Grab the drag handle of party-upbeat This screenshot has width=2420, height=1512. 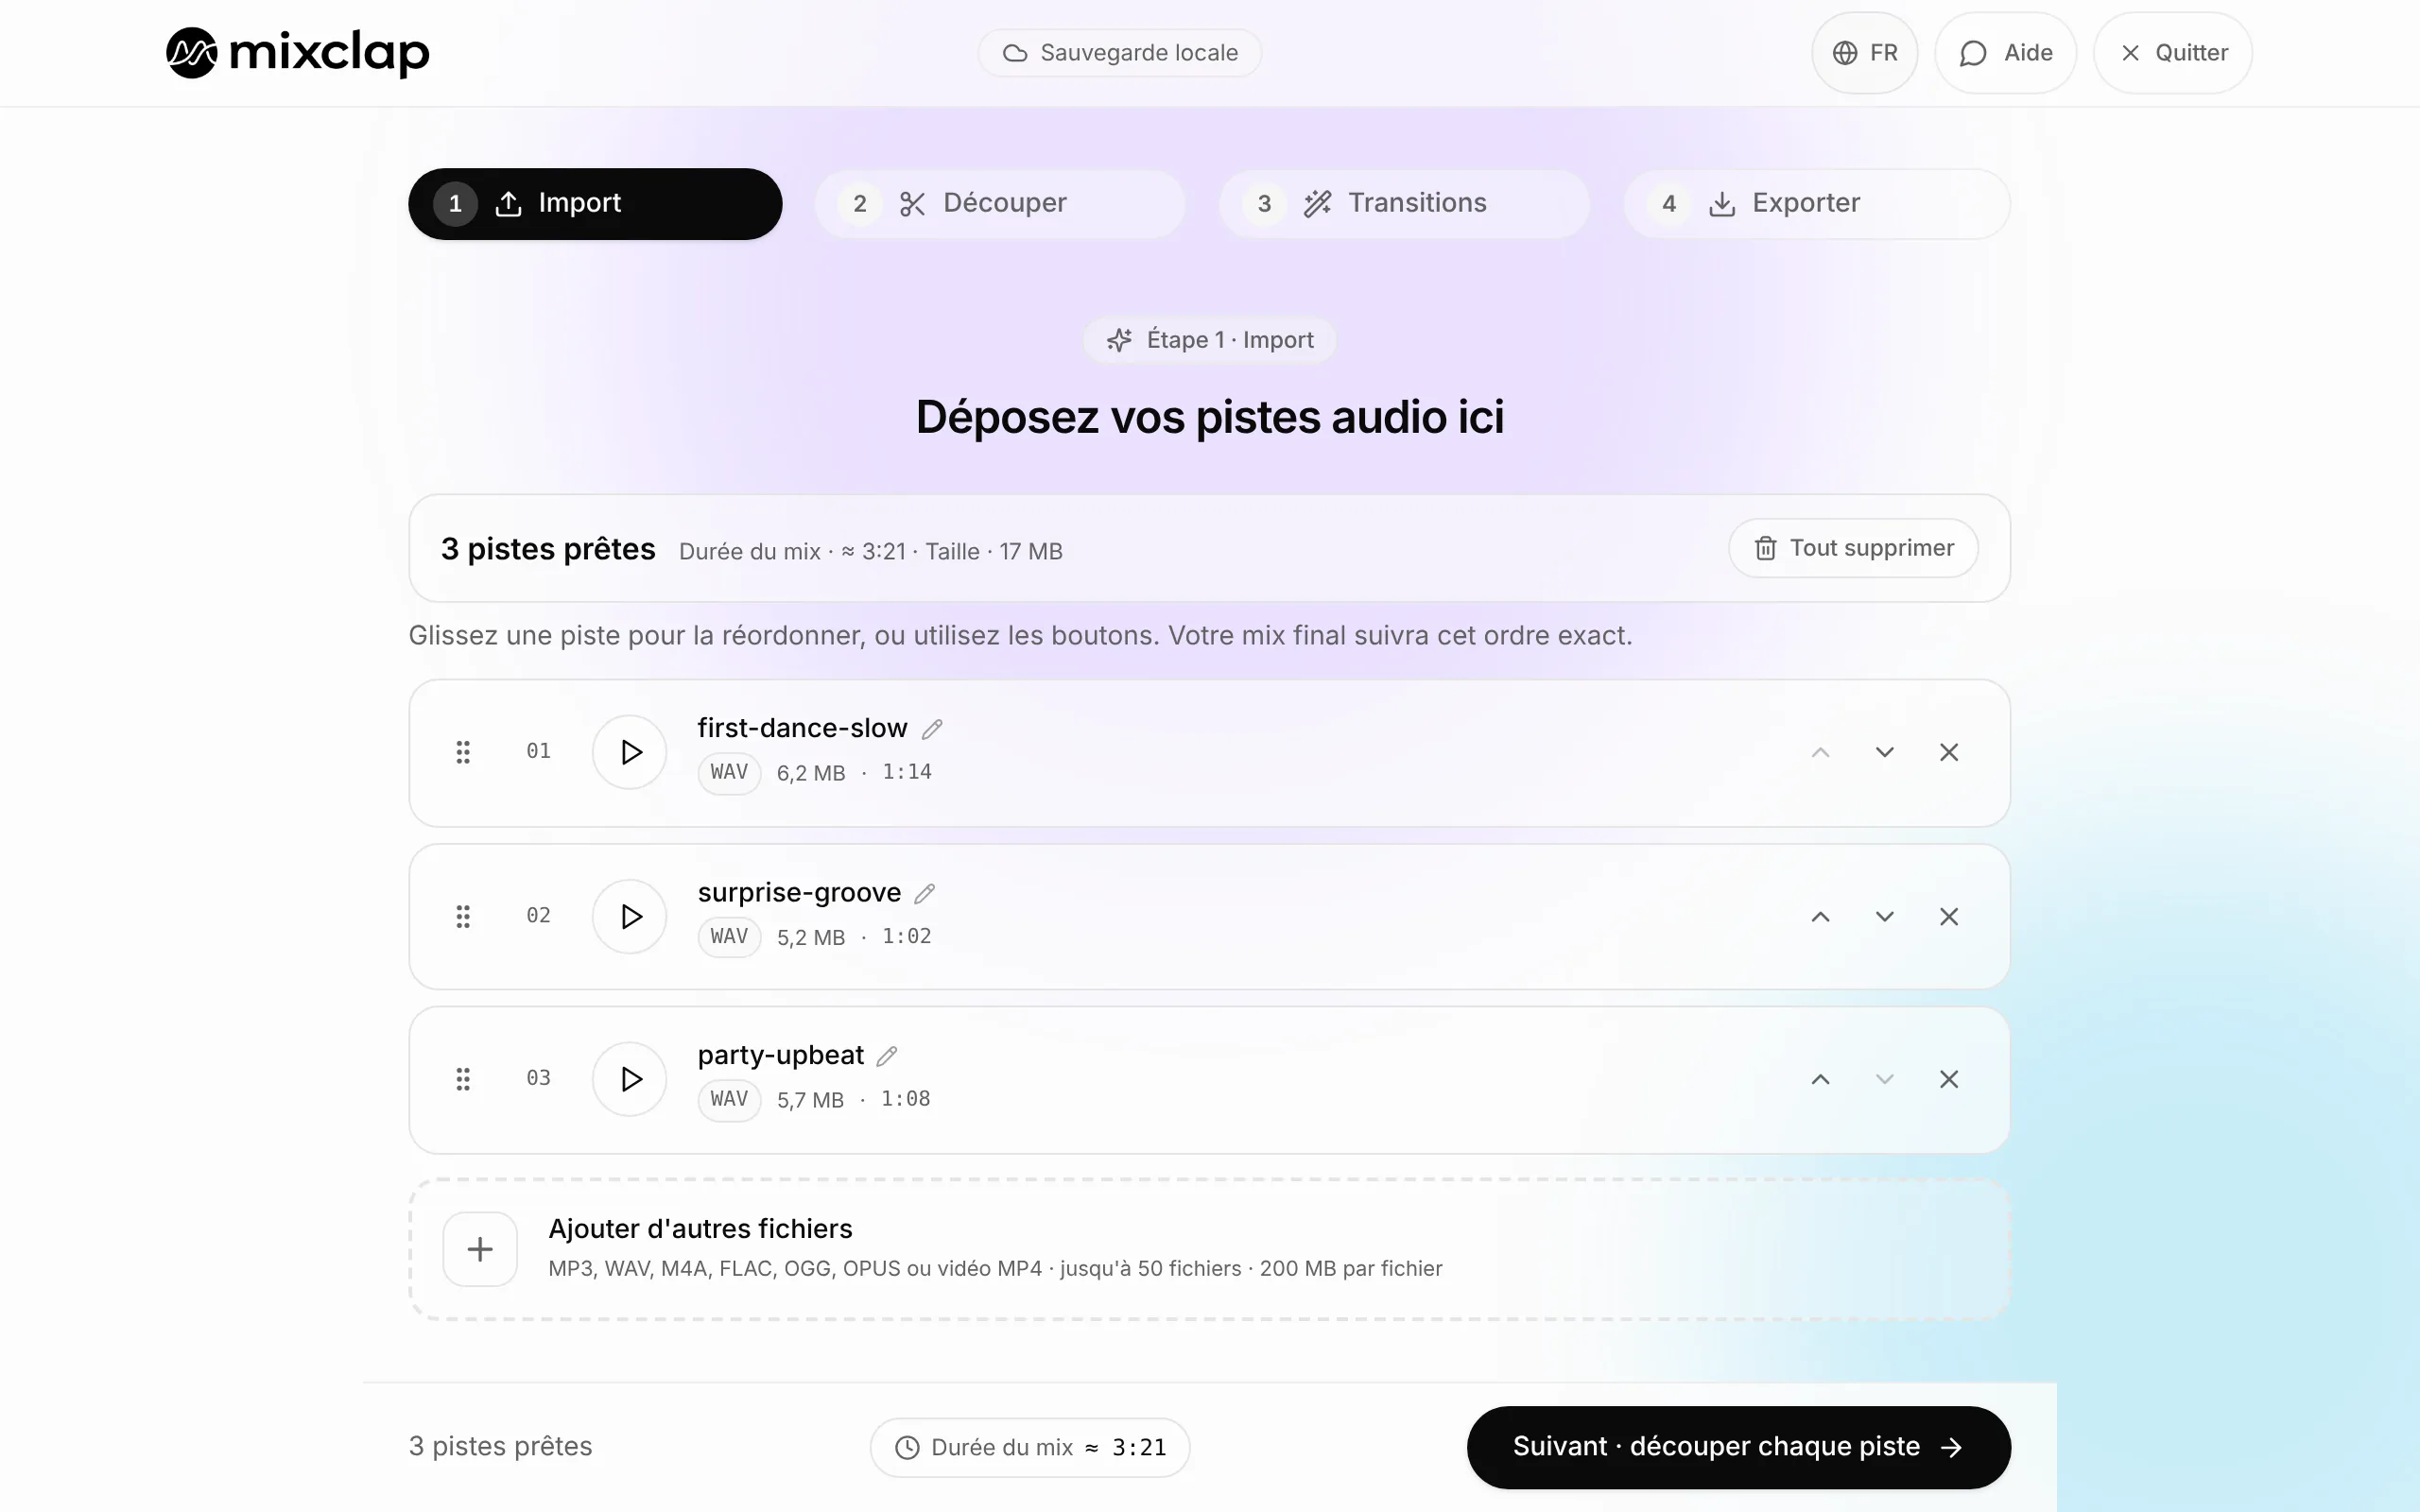coord(463,1079)
